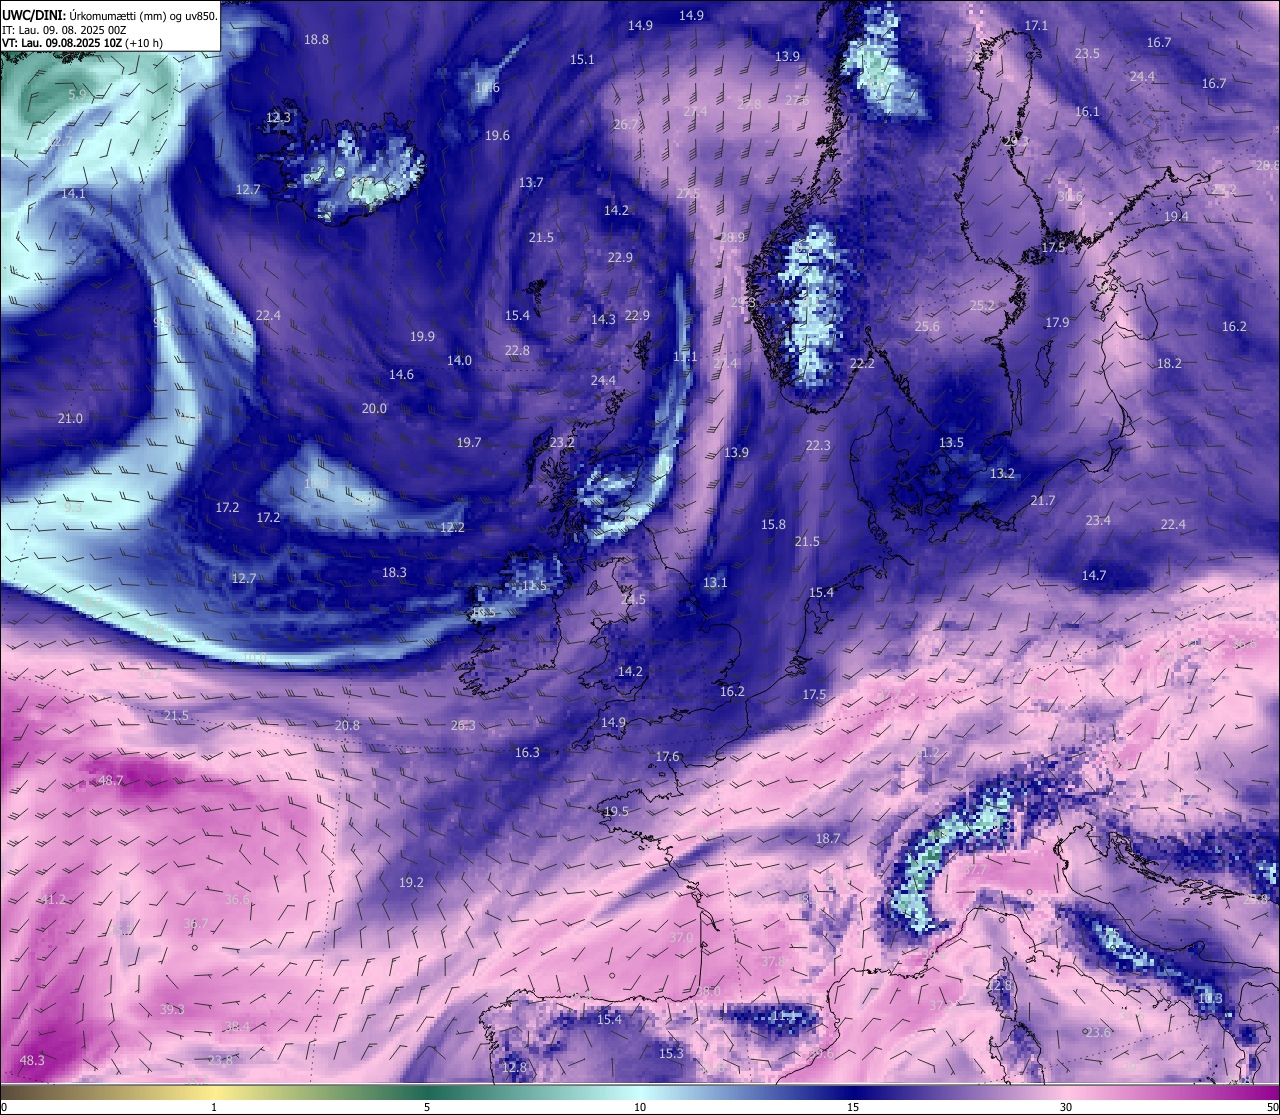The height and width of the screenshot is (1115, 1280).
Task: Click the 20.8 value on the map
Action: pos(347,725)
